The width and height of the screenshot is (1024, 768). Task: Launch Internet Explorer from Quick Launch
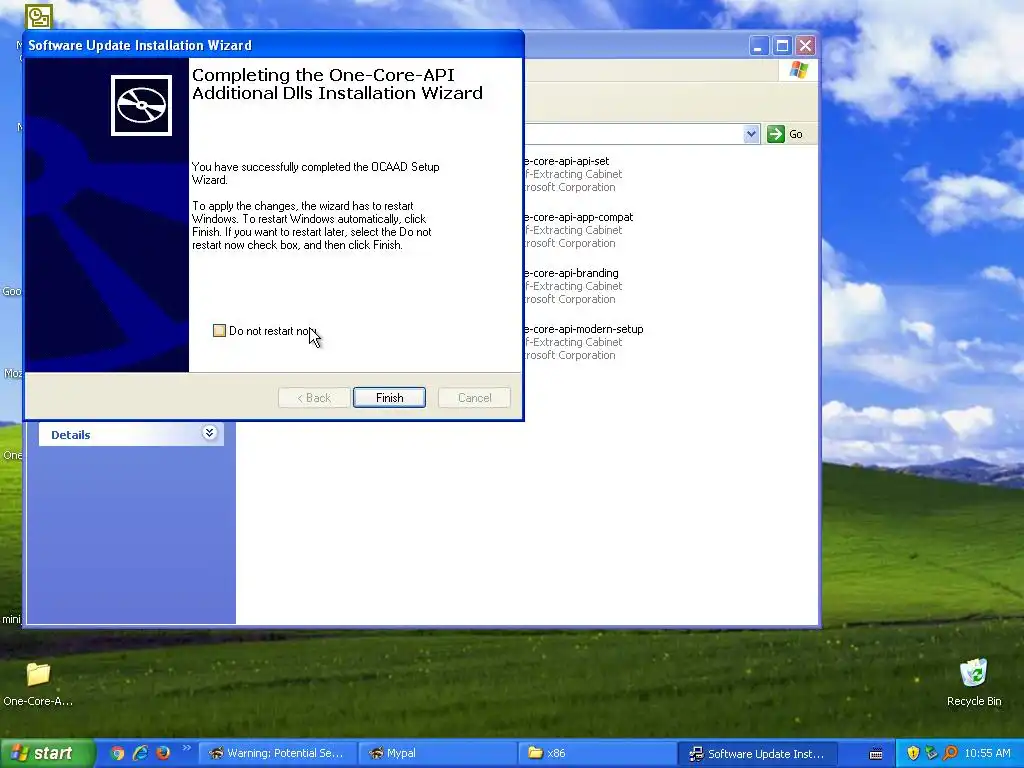140,753
